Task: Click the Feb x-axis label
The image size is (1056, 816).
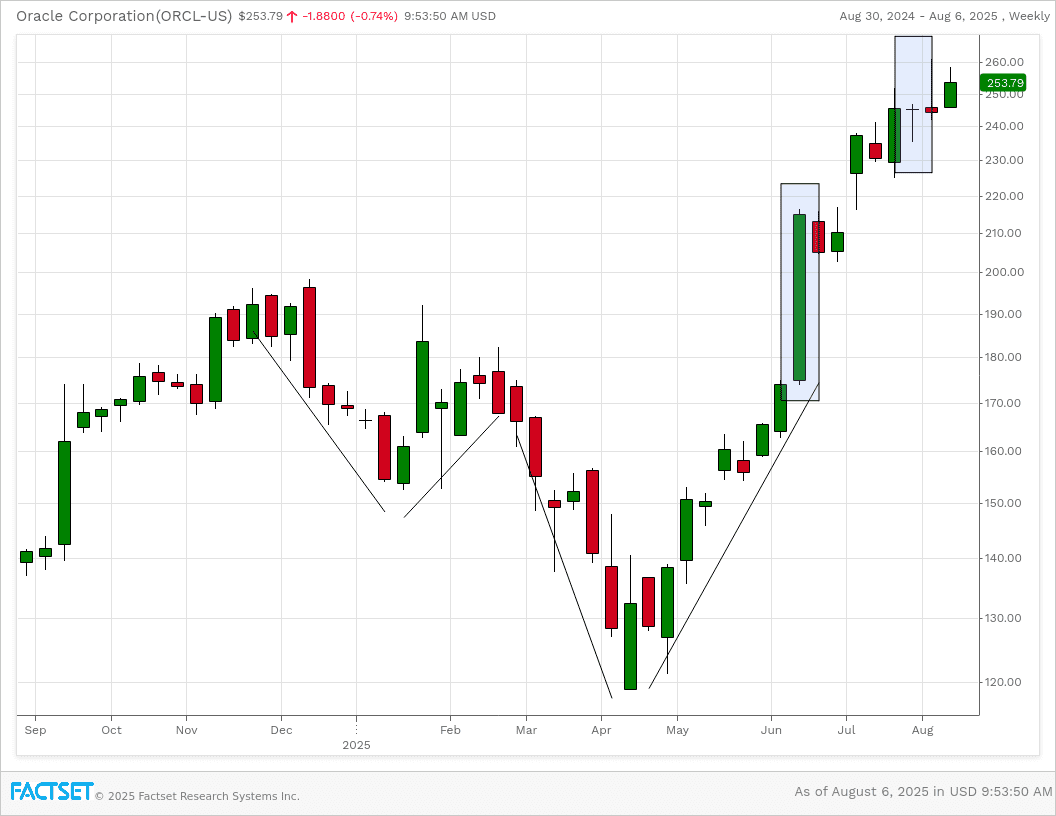Action: tap(451, 730)
